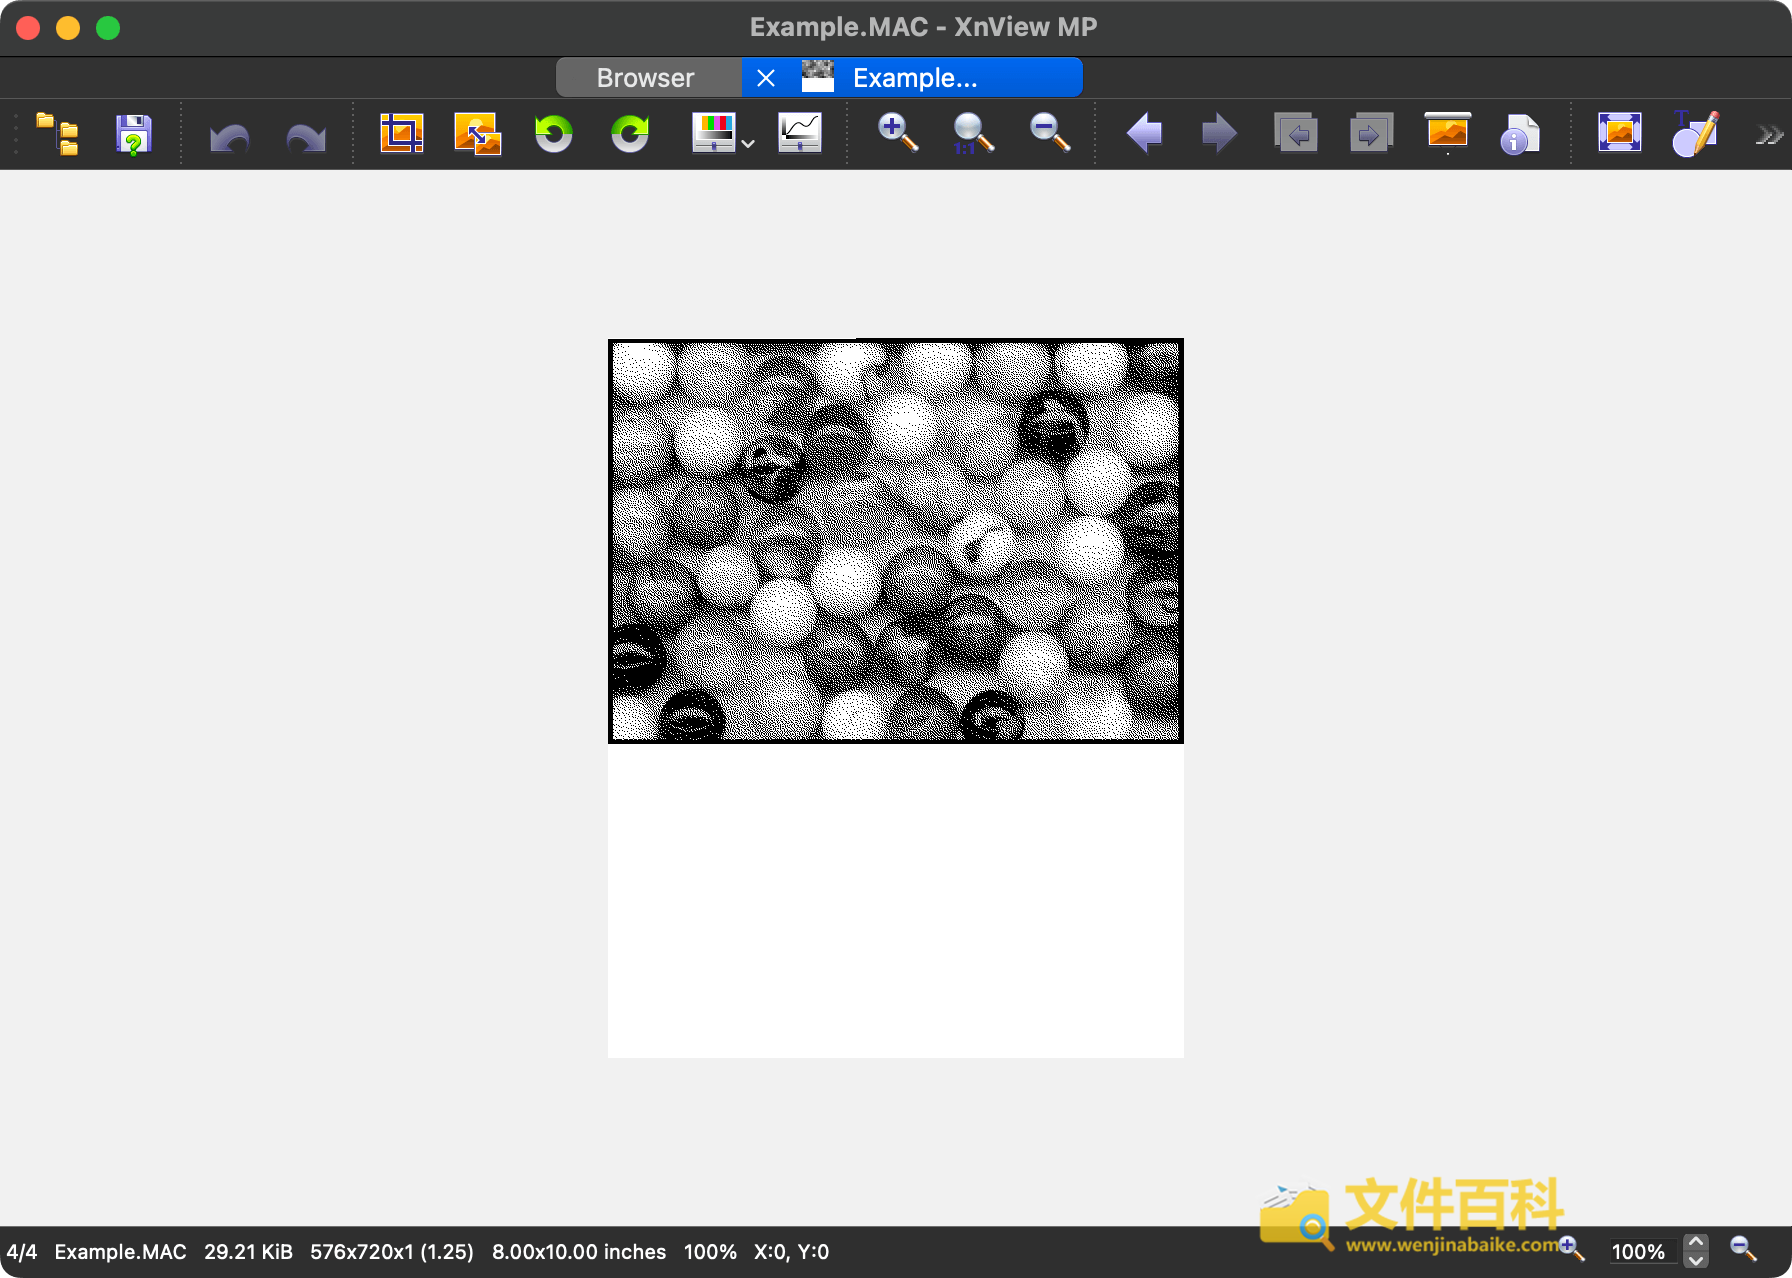Go to the previous file with left arrow
1792x1278 pixels.
[x=1144, y=133]
